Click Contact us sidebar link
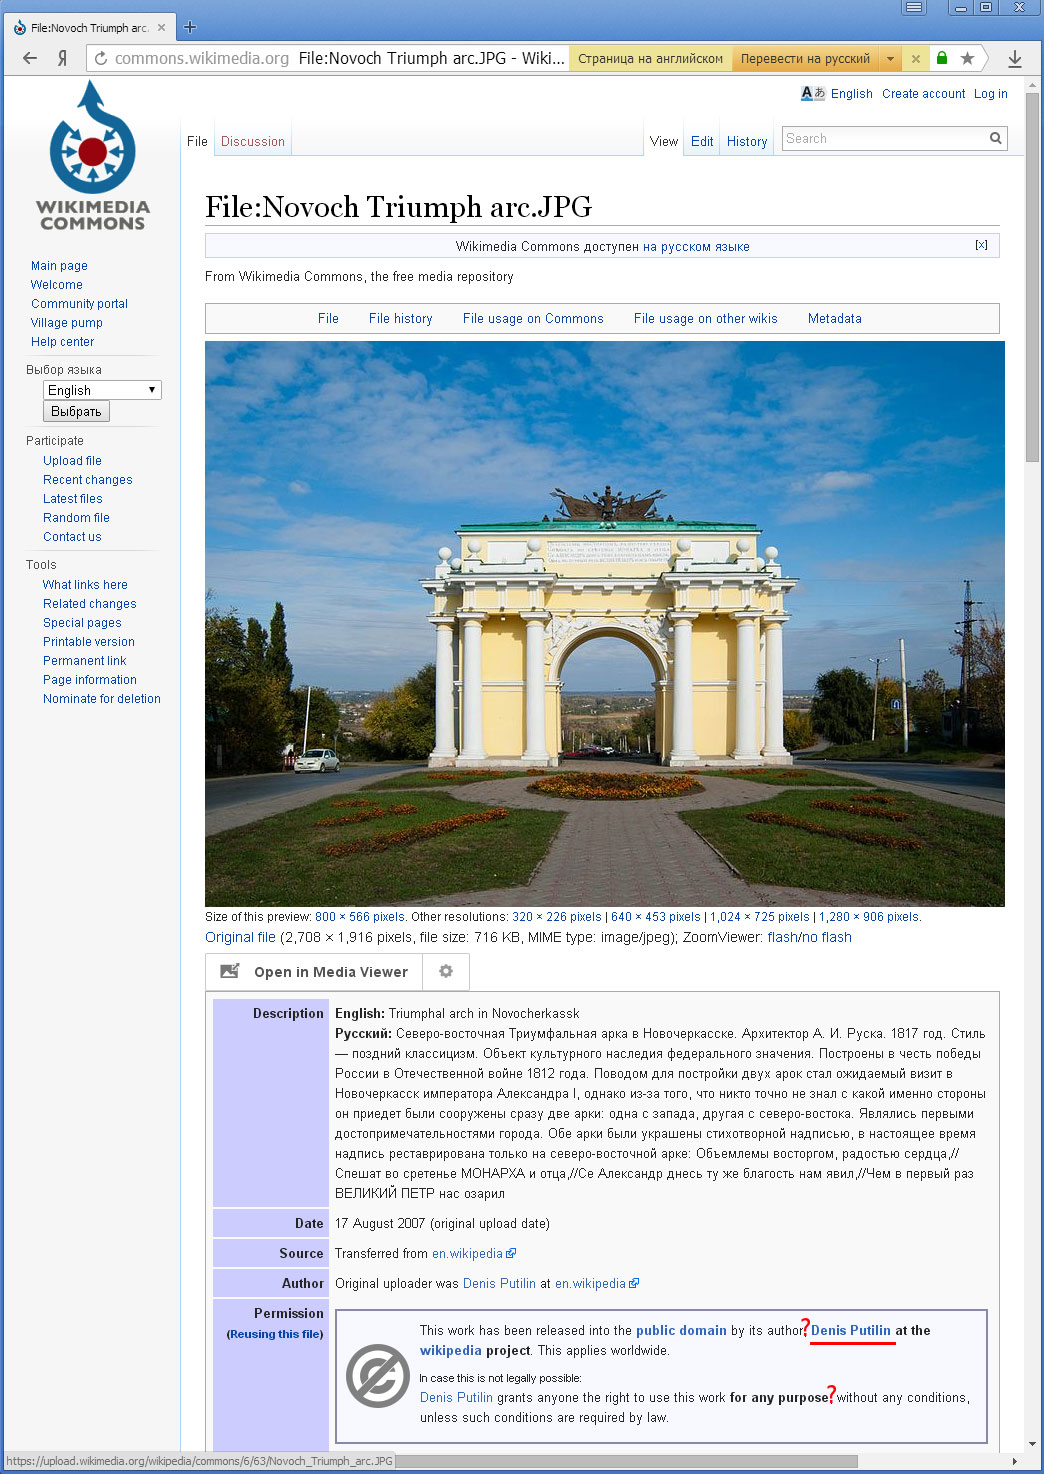The image size is (1044, 1474). point(72,537)
